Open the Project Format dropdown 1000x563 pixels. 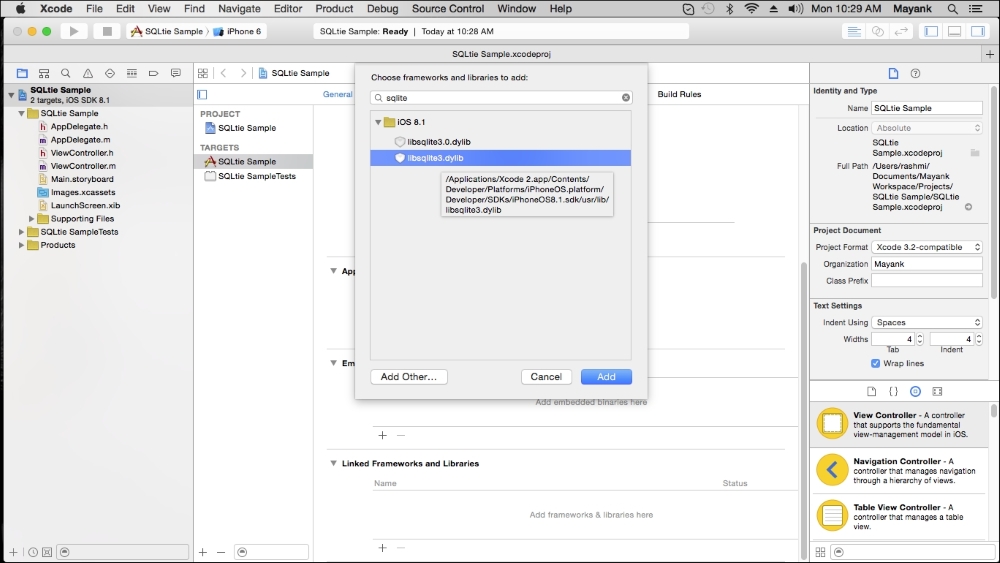coord(926,247)
